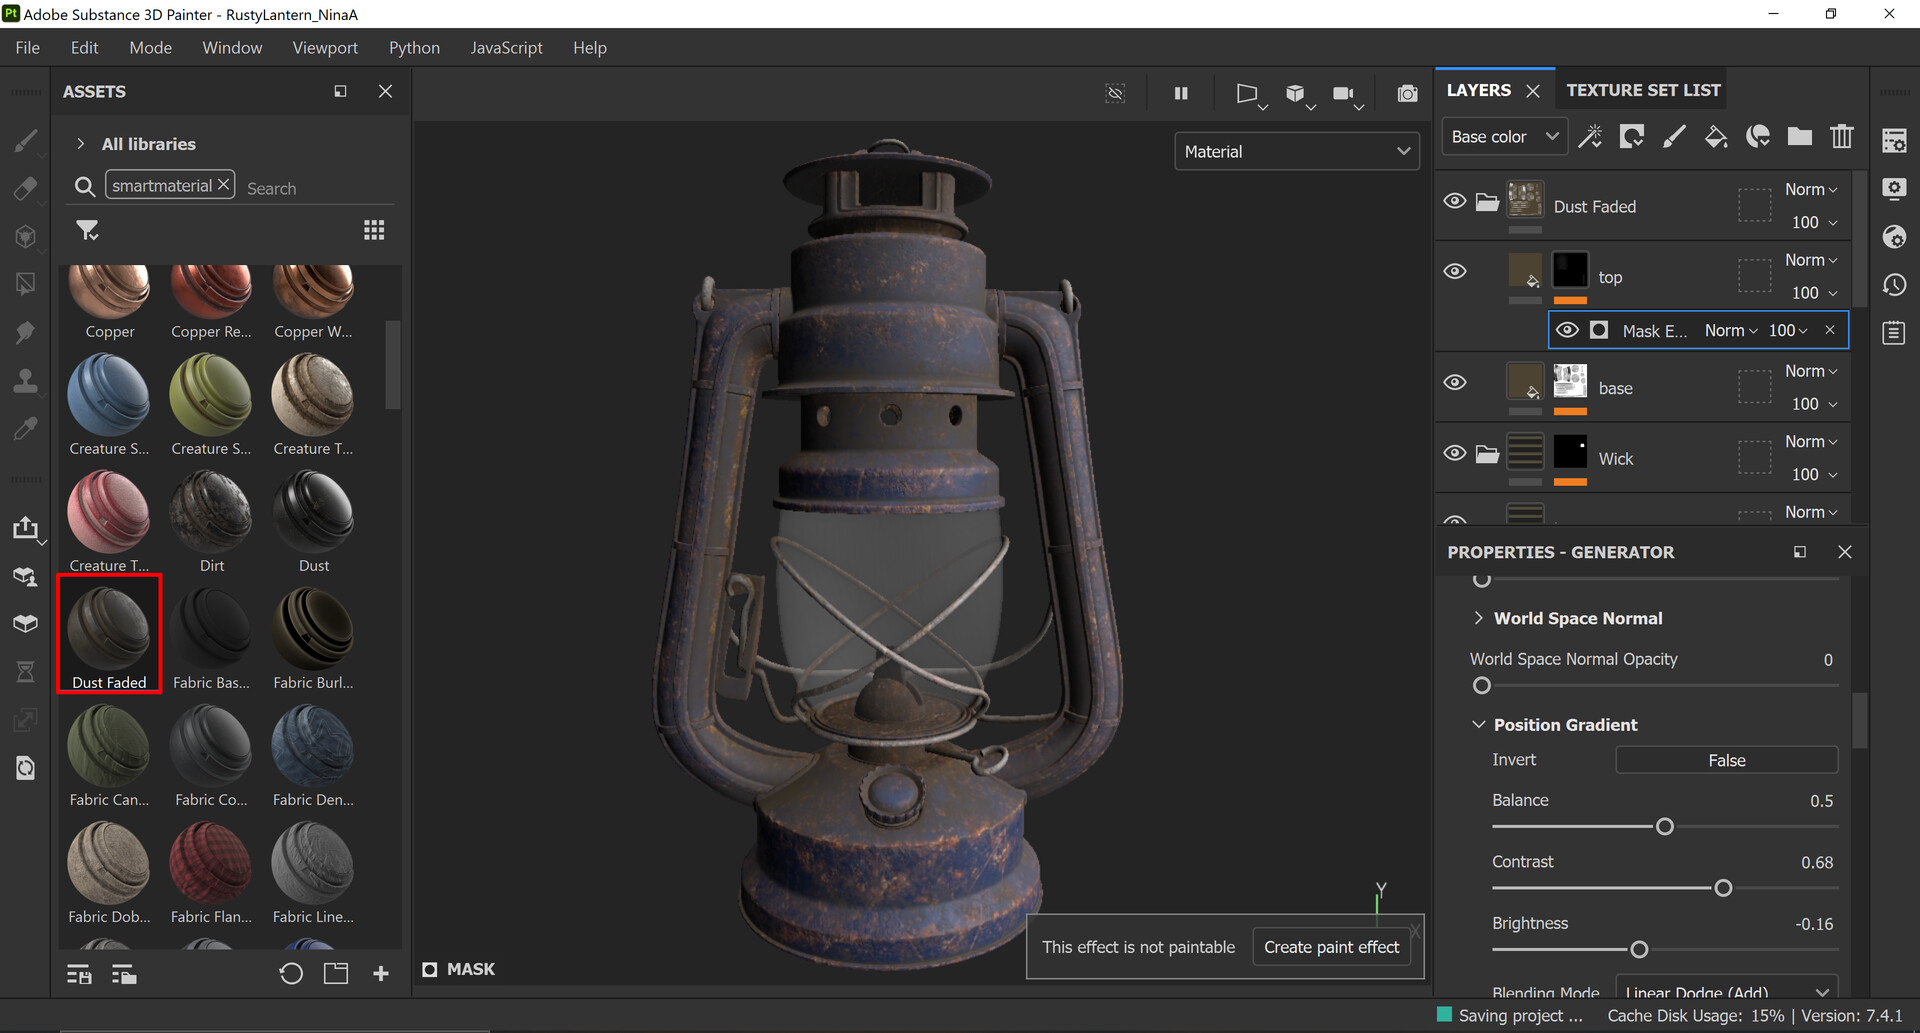The width and height of the screenshot is (1920, 1033).
Task: Click the Create paint effect button
Action: pyautogui.click(x=1331, y=946)
